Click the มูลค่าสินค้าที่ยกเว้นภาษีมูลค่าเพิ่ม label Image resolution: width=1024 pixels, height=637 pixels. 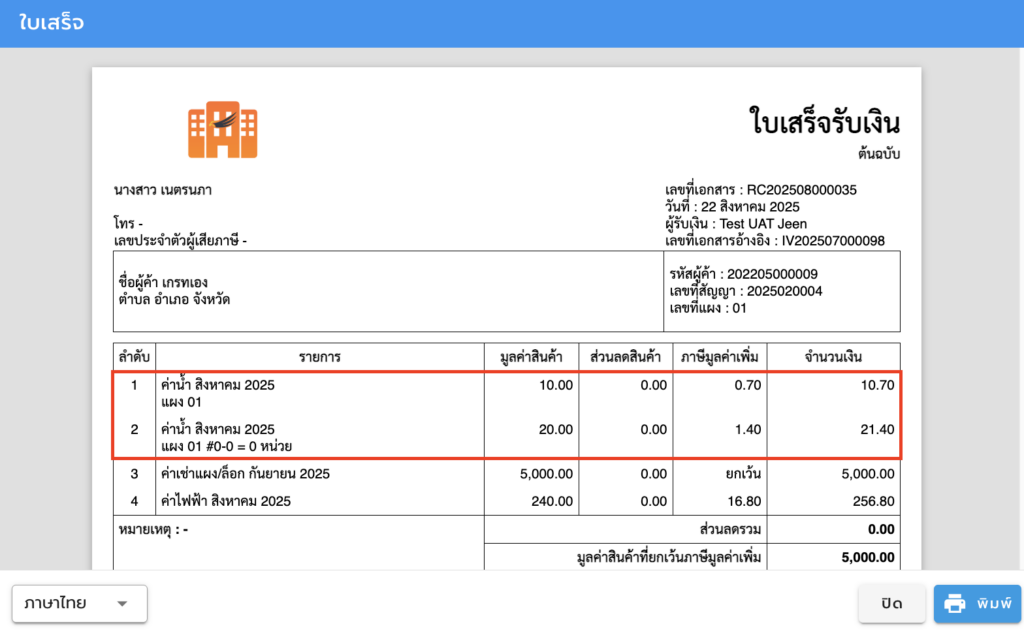(x=669, y=557)
